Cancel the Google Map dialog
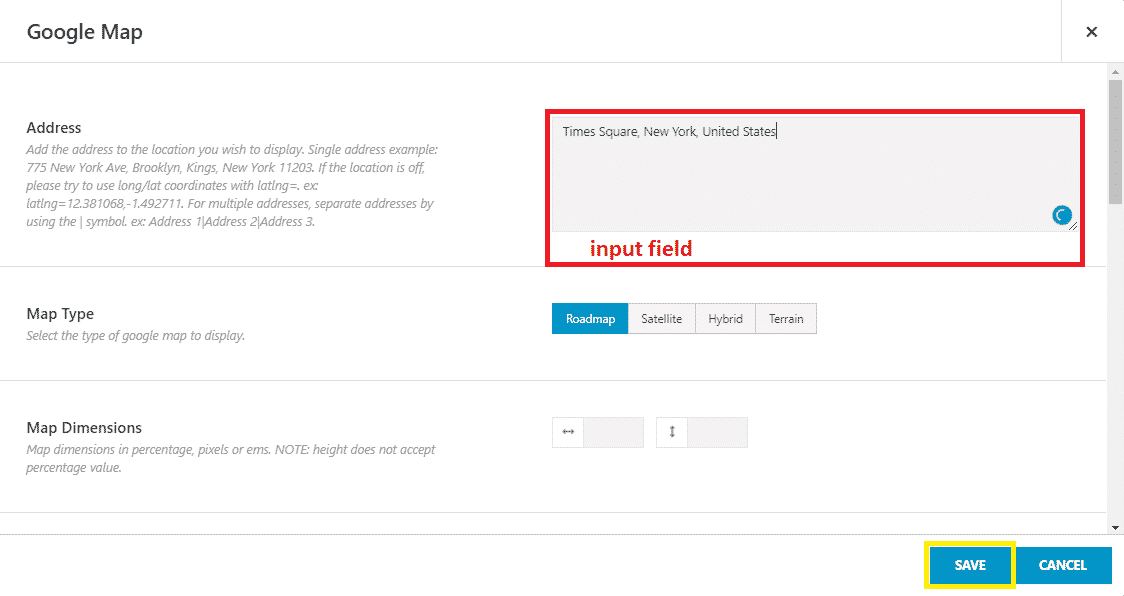Viewport: 1124px width, 596px height. pyautogui.click(x=1063, y=565)
